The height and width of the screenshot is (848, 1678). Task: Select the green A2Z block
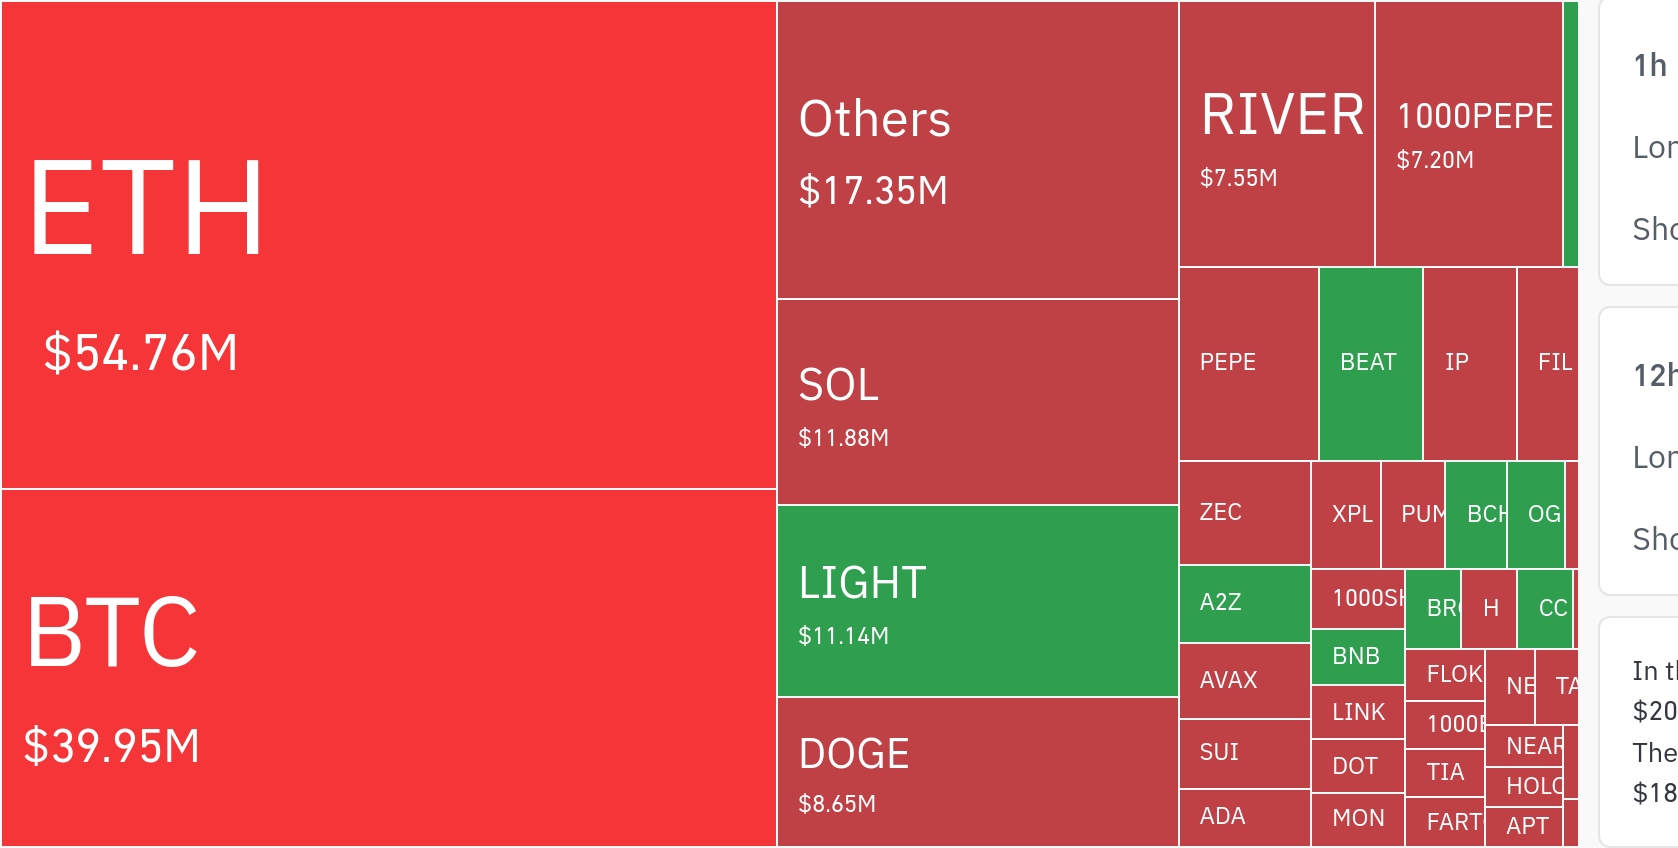(x=1244, y=603)
